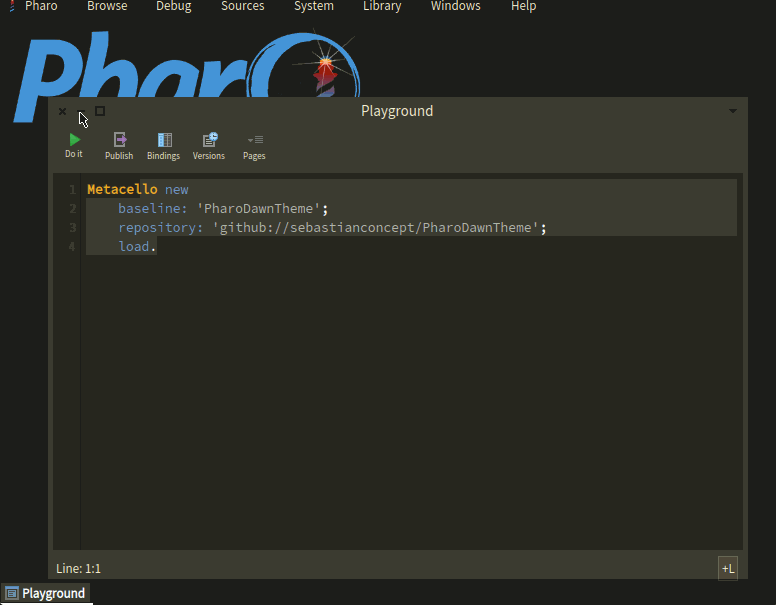Image resolution: width=776 pixels, height=605 pixels.
Task: Click the 'Line: 1:1' status text
Action: 78,568
